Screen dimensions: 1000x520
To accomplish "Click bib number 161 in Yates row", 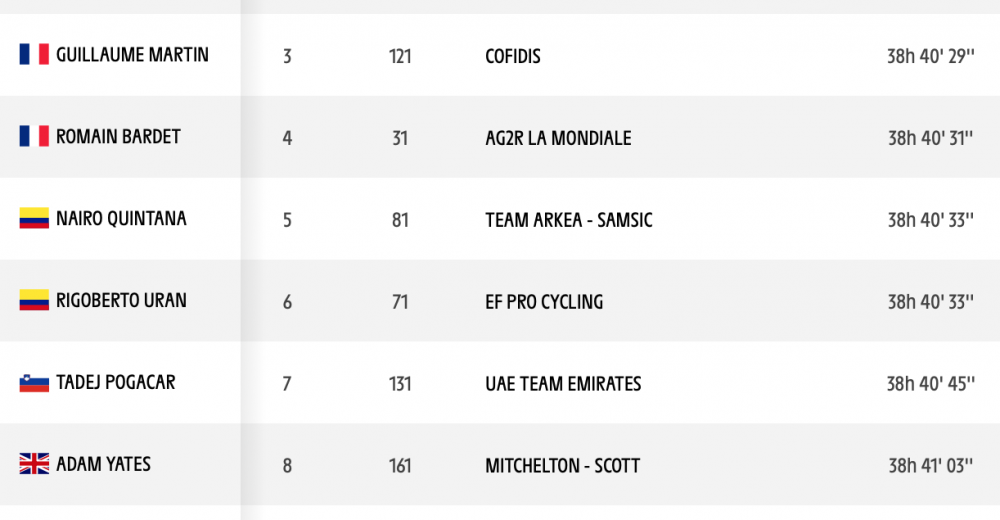I will pos(400,466).
